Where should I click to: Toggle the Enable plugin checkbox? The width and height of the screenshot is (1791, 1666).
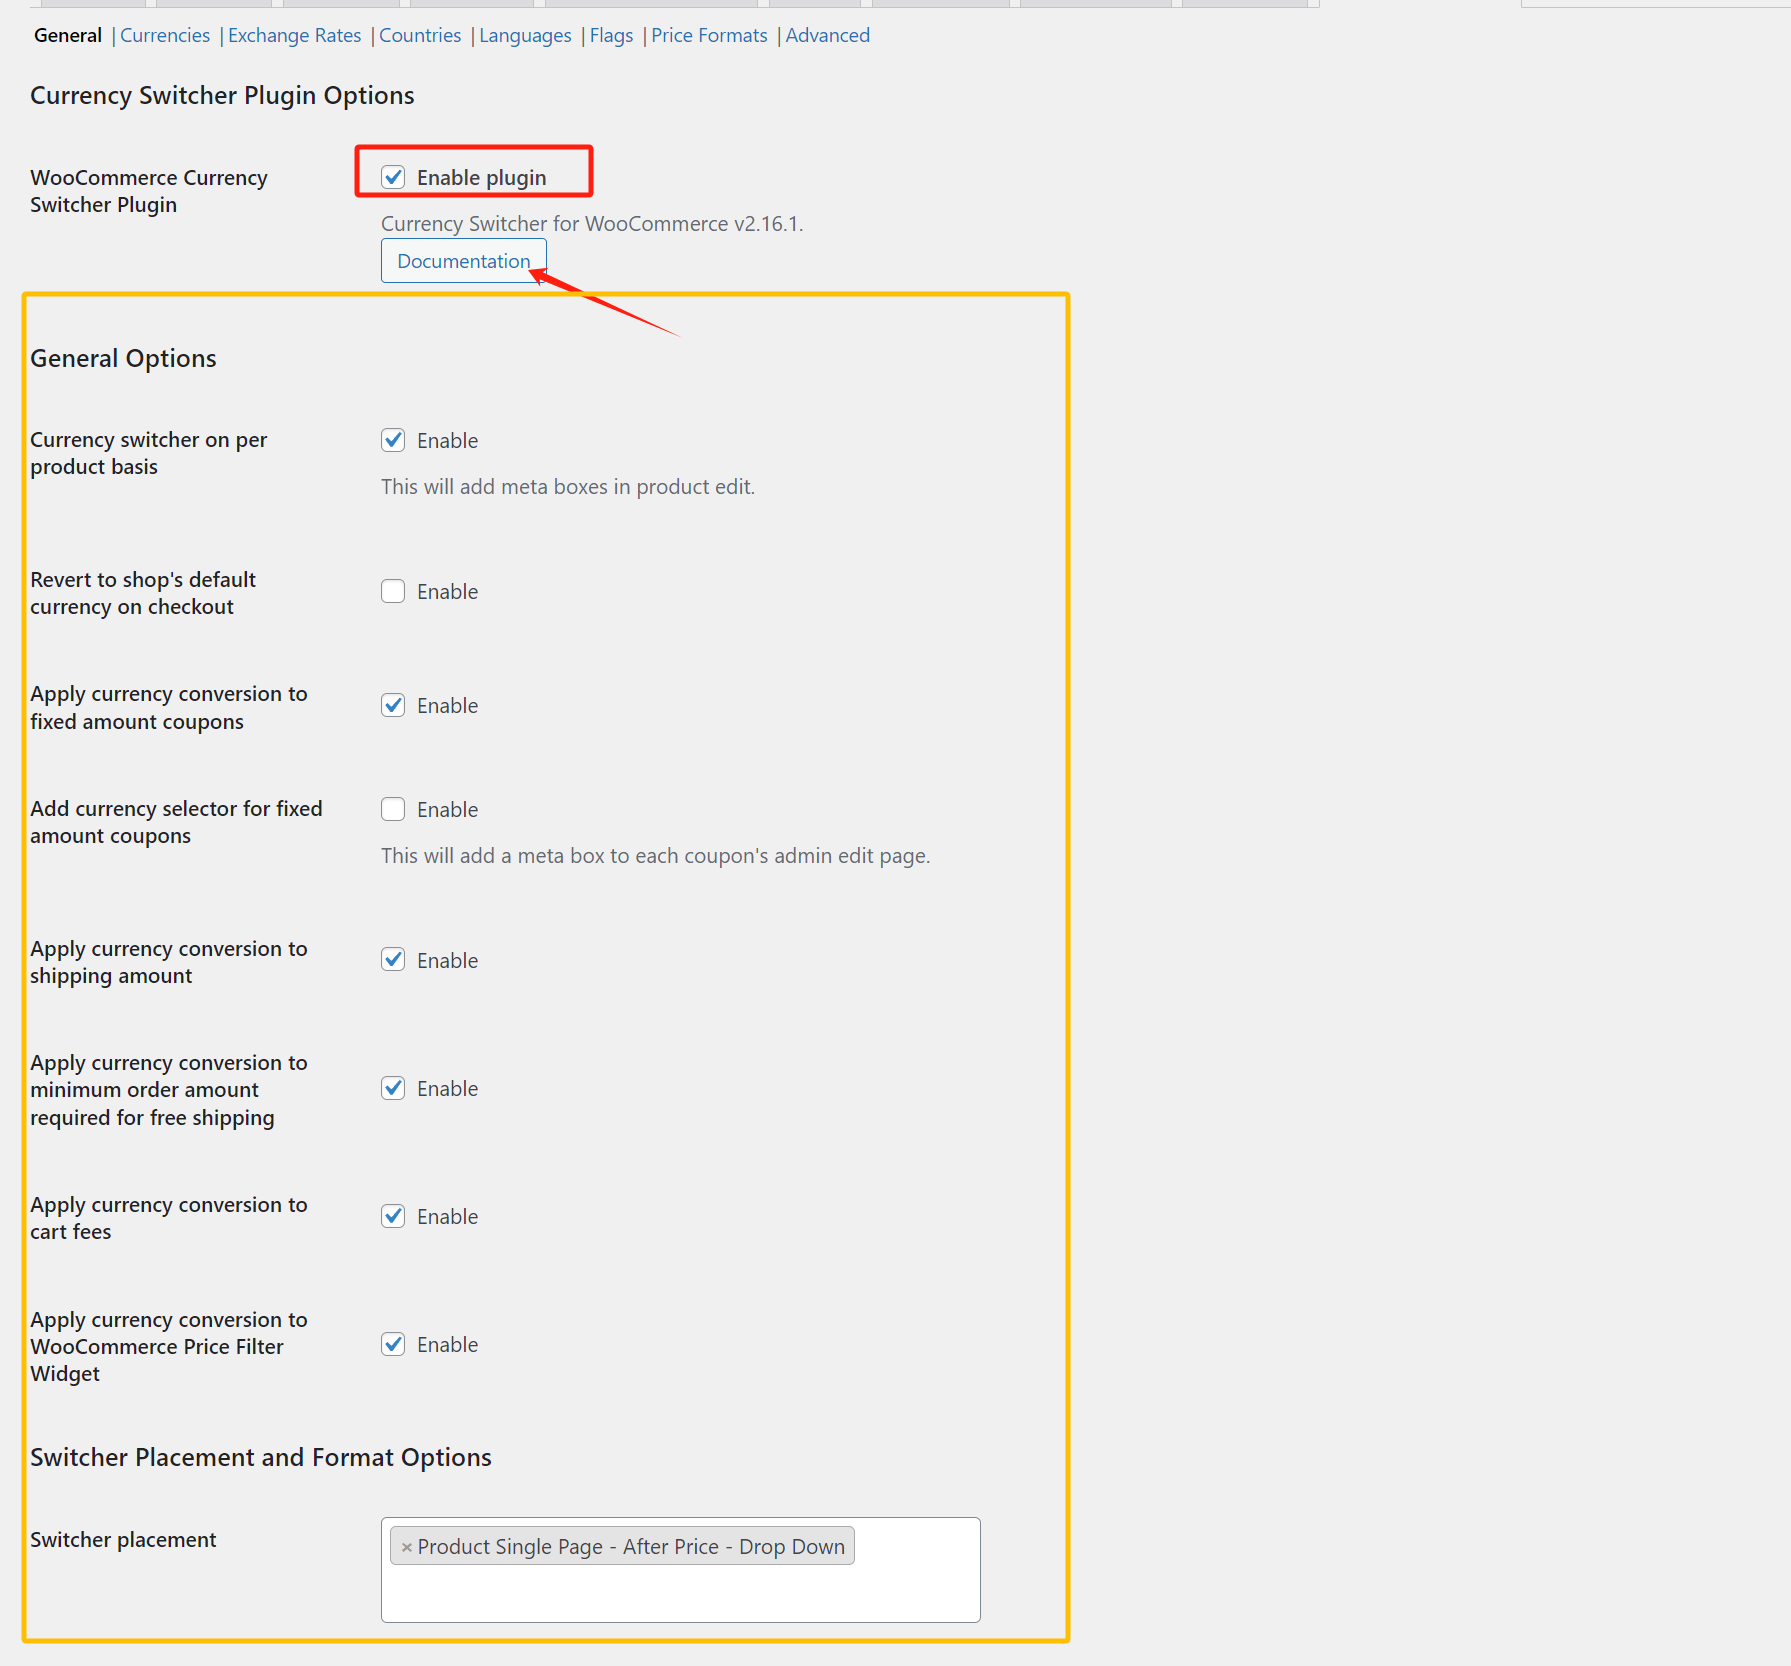393,178
